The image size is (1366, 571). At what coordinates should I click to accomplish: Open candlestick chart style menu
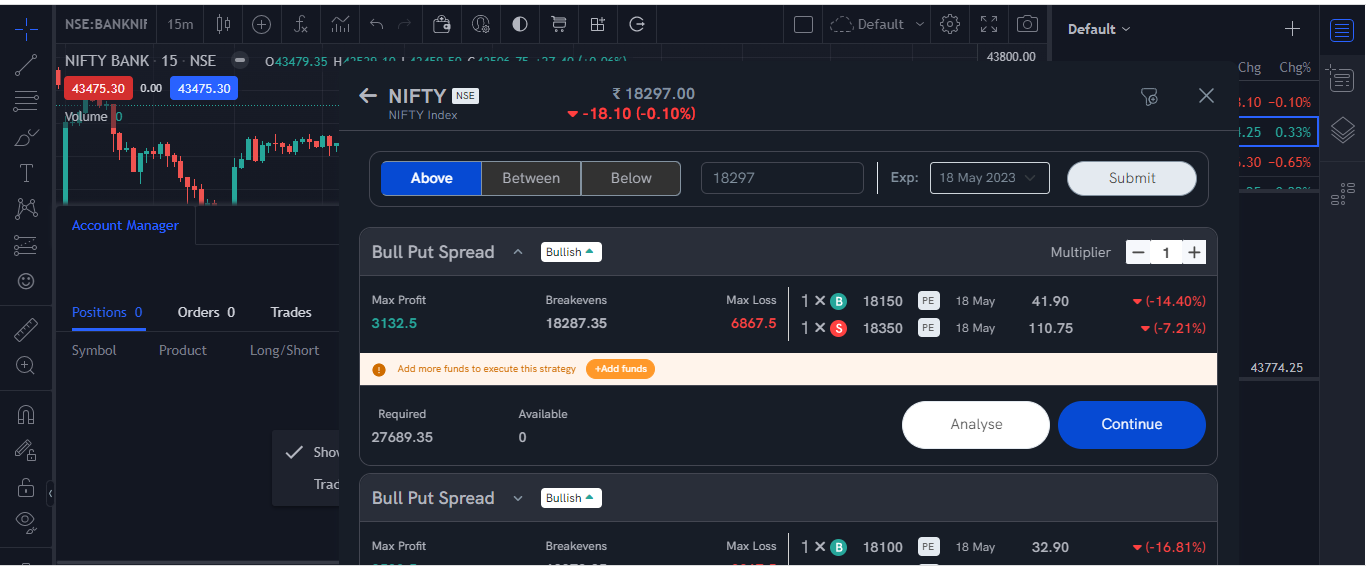(x=223, y=24)
